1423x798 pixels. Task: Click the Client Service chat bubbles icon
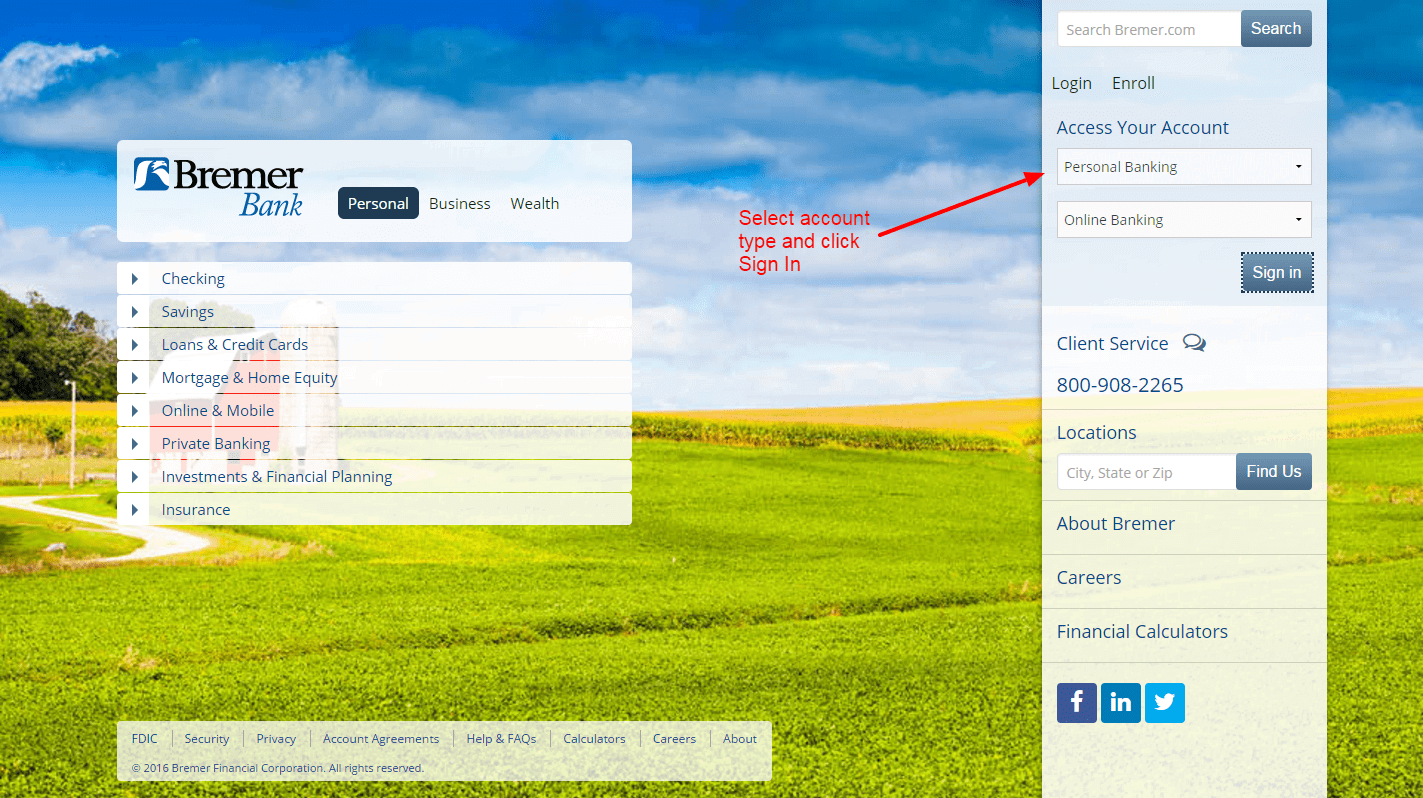[1194, 343]
